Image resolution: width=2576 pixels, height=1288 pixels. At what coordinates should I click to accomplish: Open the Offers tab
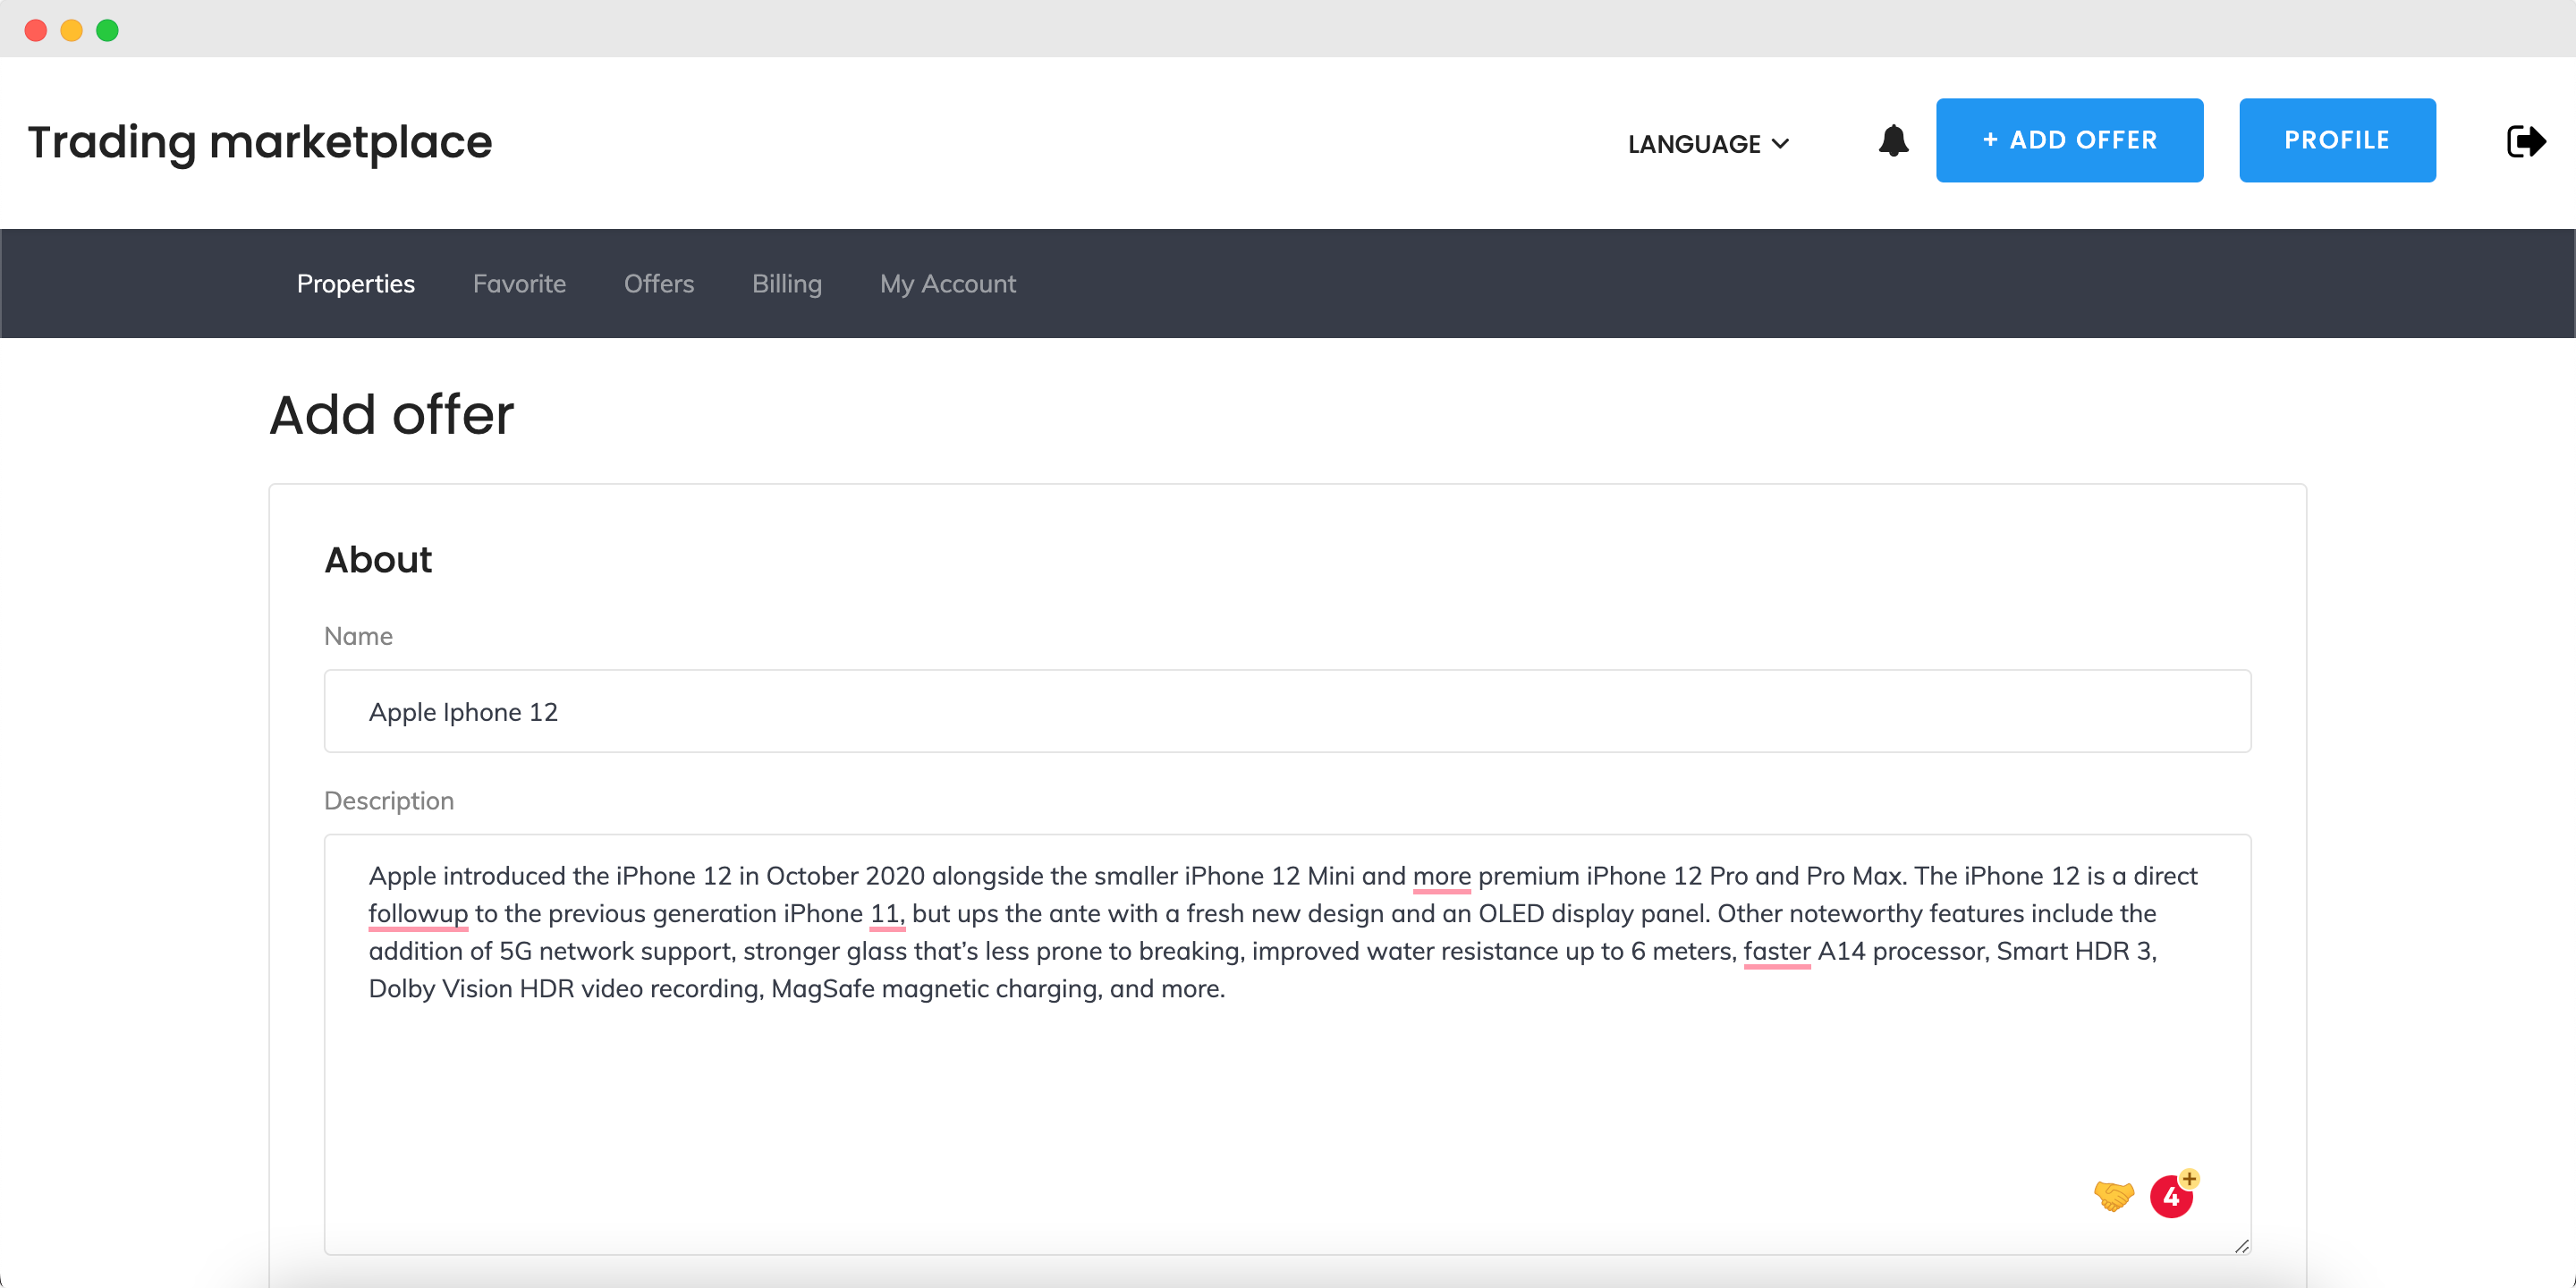click(x=658, y=284)
